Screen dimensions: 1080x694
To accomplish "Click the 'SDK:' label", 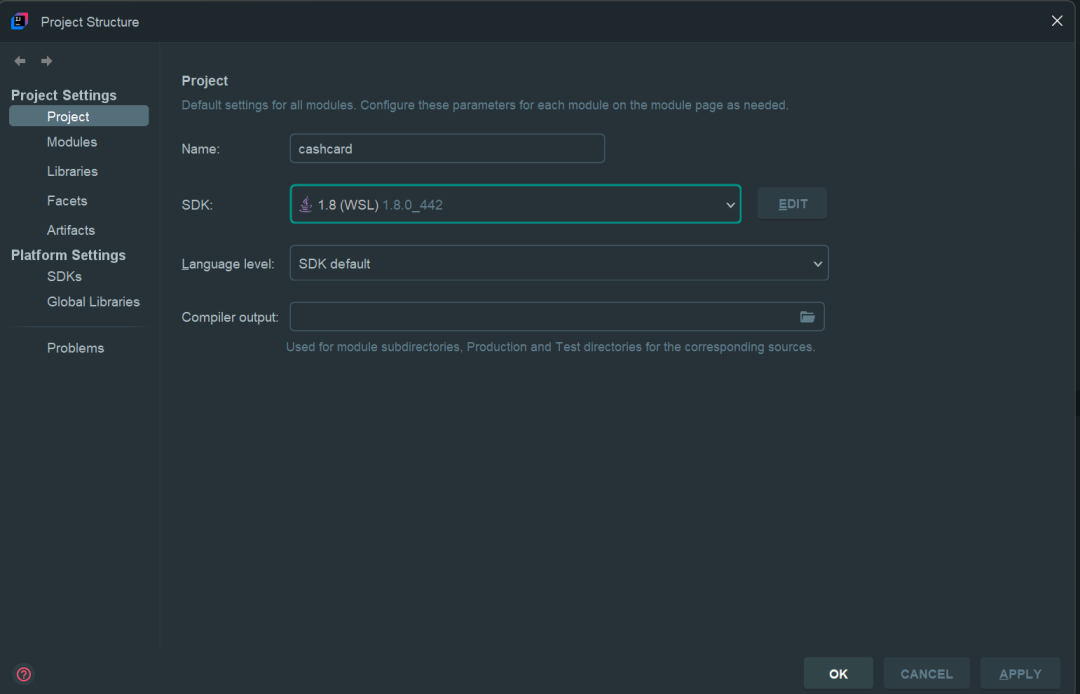I will tap(197, 205).
